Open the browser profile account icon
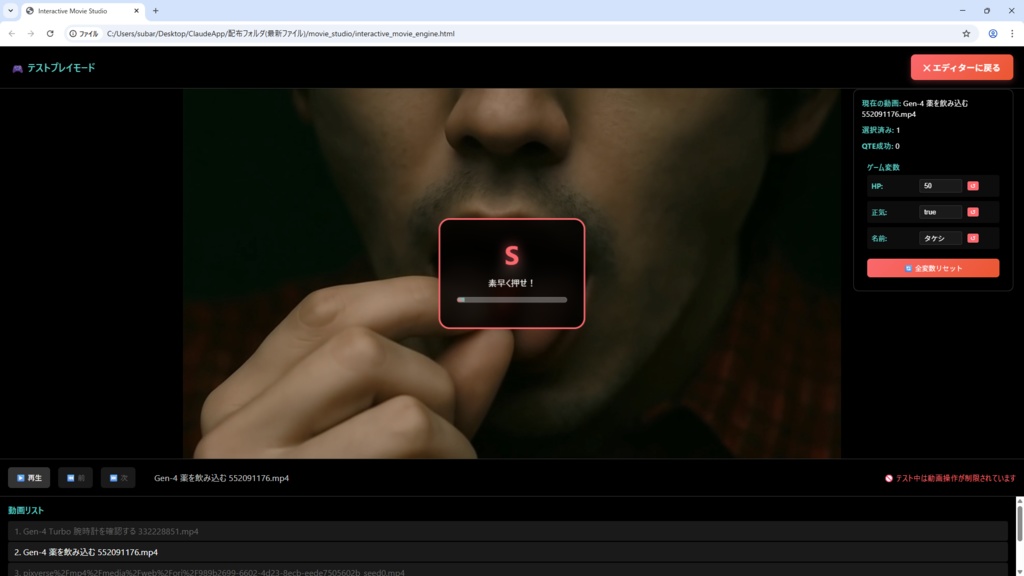This screenshot has width=1024, height=576. click(x=991, y=33)
